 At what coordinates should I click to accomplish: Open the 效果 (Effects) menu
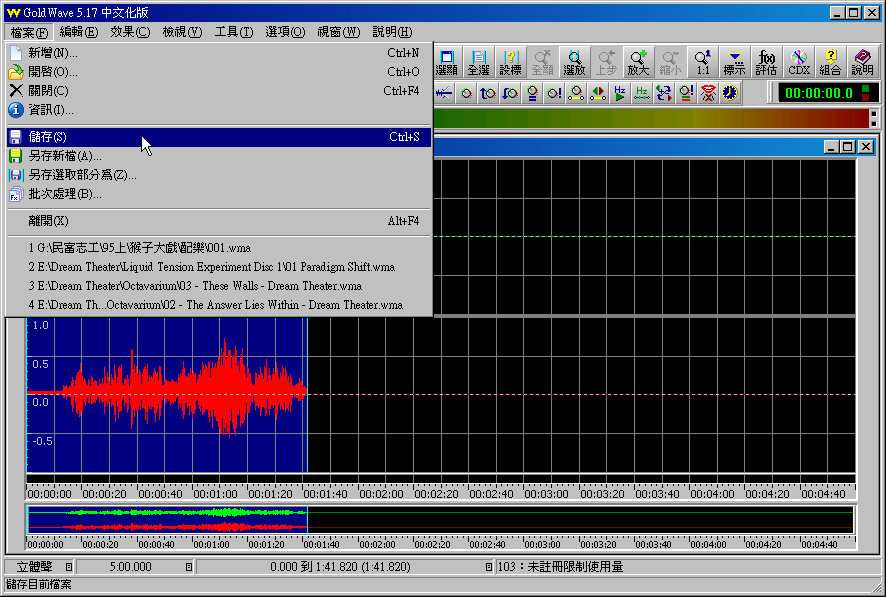point(129,32)
